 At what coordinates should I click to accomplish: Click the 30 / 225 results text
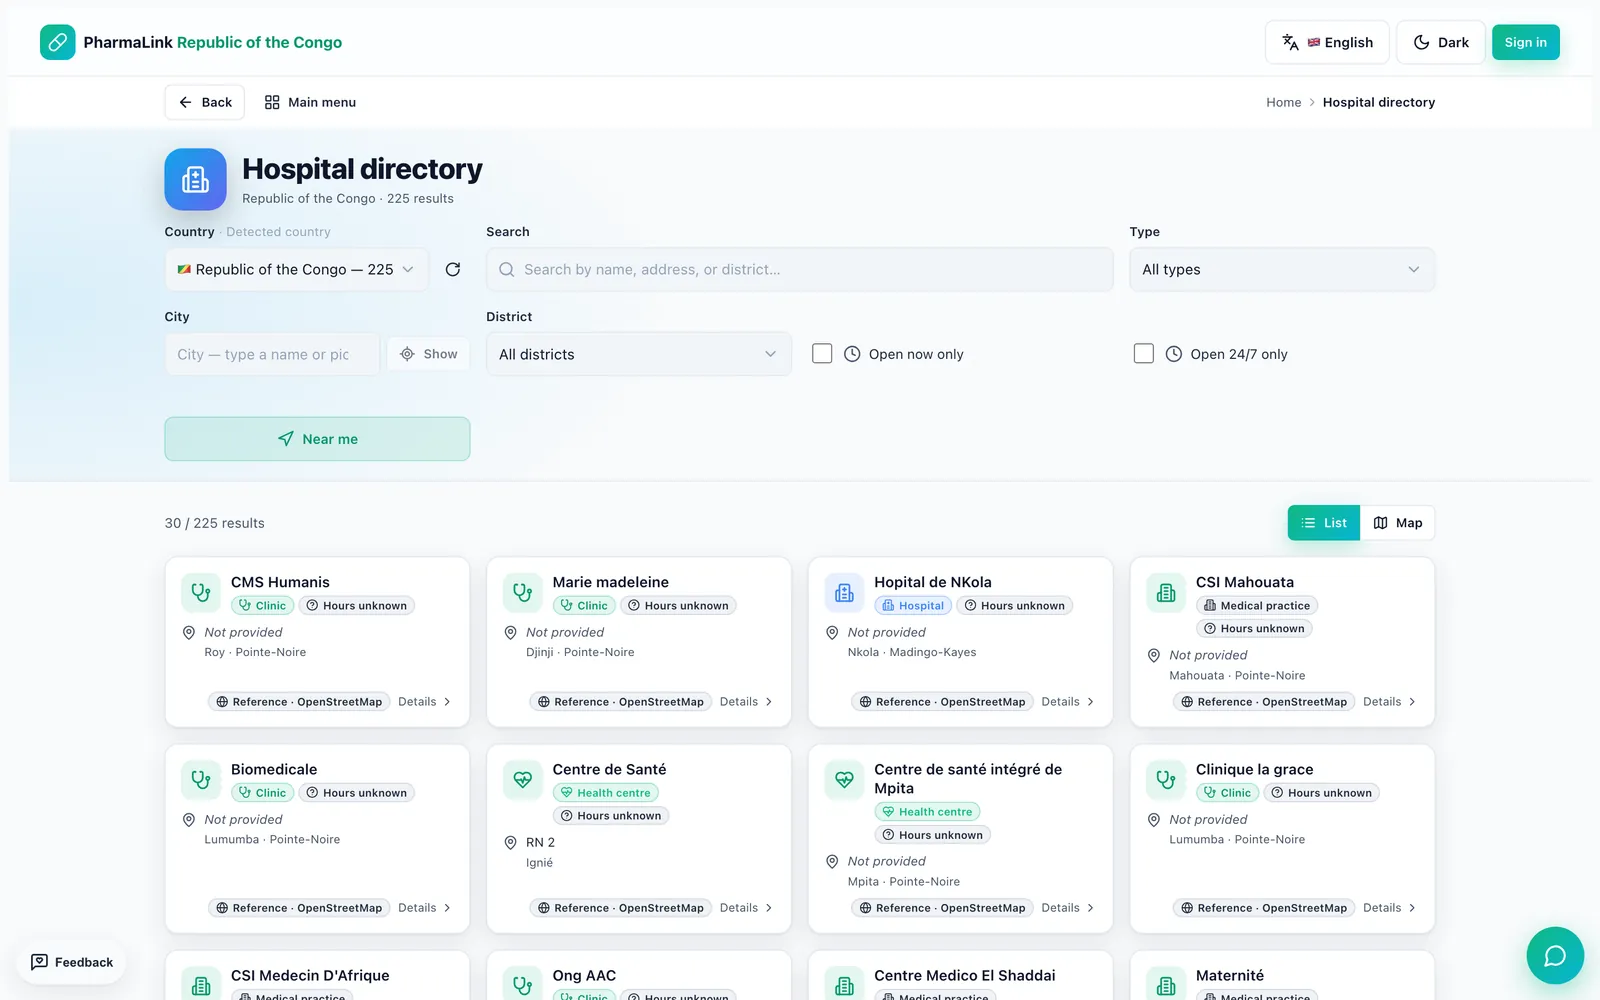point(215,523)
